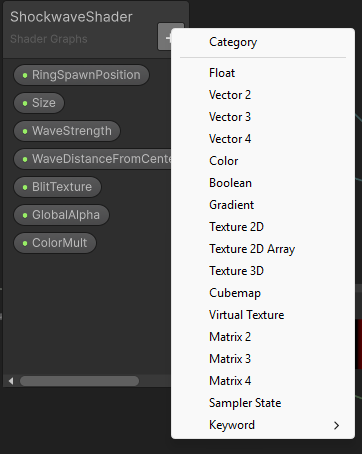362x454 pixels.
Task: Add a Texture 2D Array property
Action: coord(263,249)
